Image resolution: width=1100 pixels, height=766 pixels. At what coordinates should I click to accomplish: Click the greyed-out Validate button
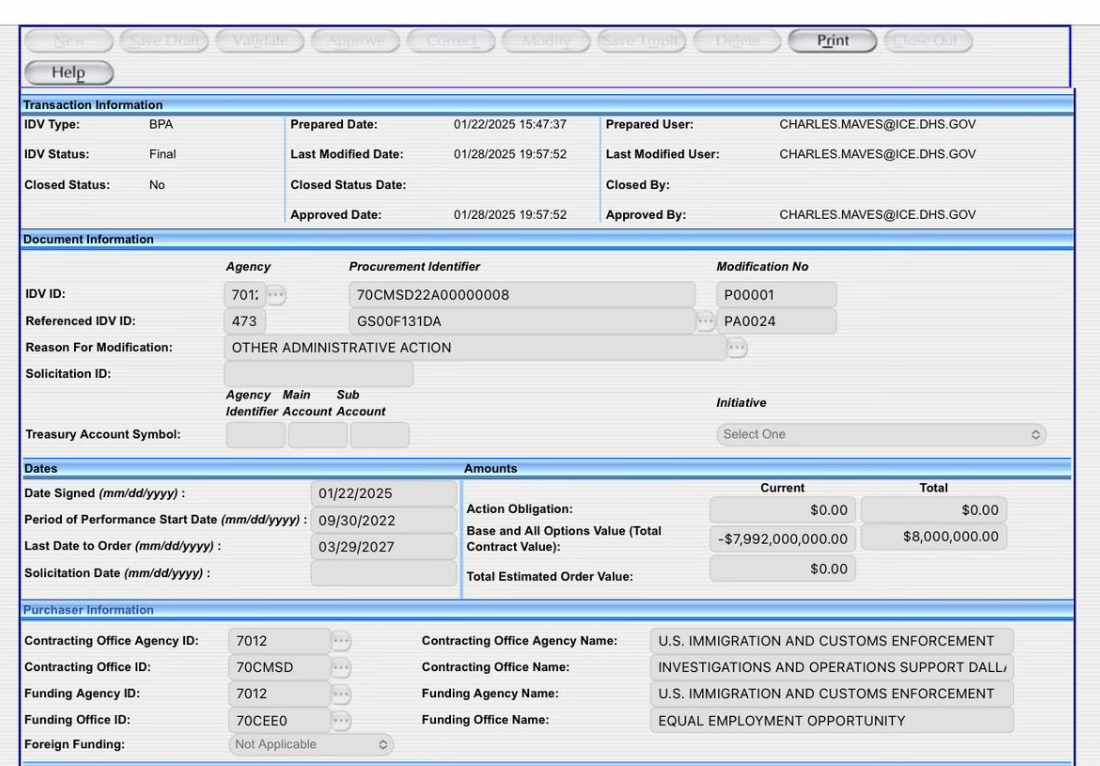pos(260,41)
